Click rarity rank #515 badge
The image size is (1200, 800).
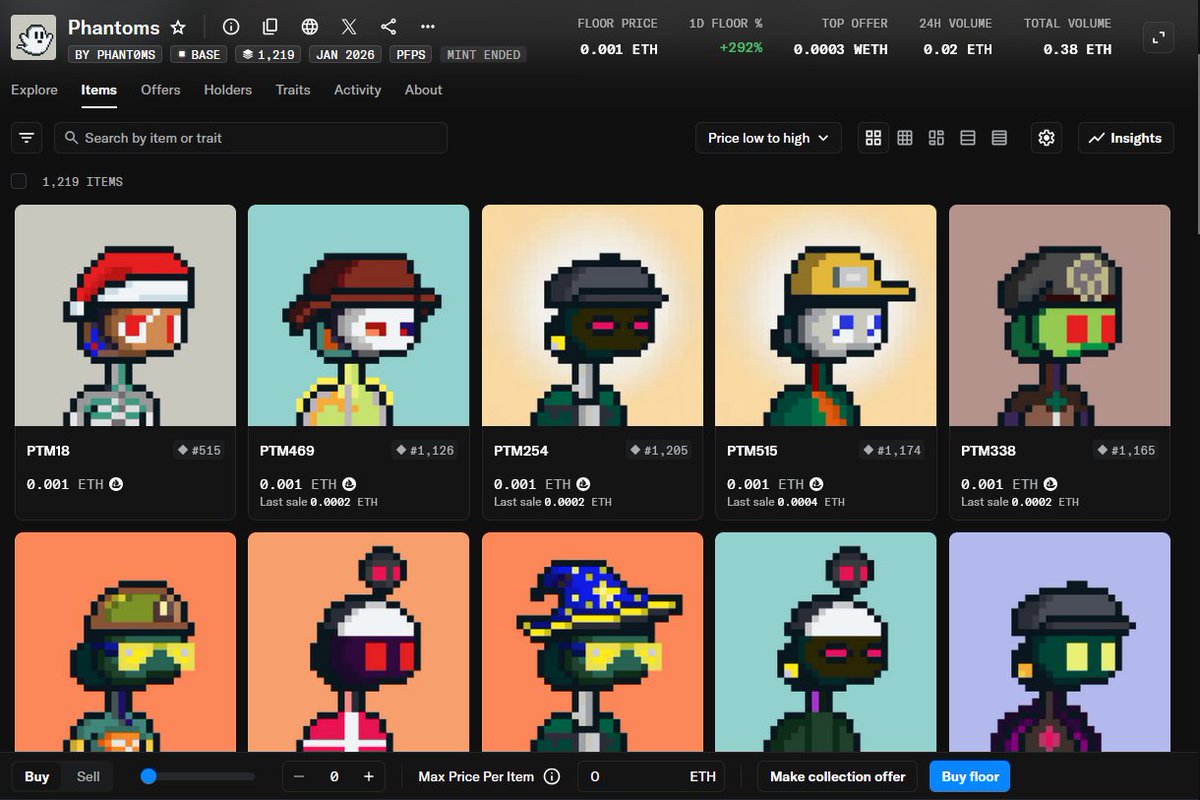pos(199,451)
